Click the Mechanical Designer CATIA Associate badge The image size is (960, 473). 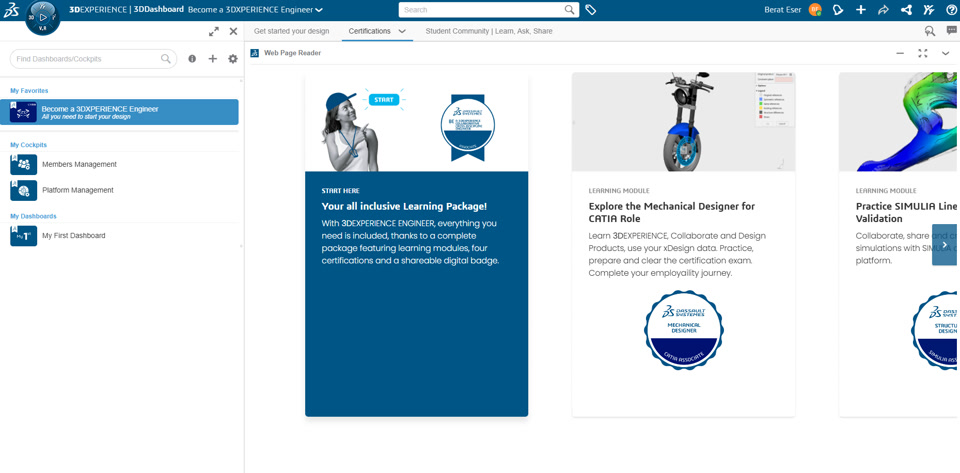click(x=683, y=330)
